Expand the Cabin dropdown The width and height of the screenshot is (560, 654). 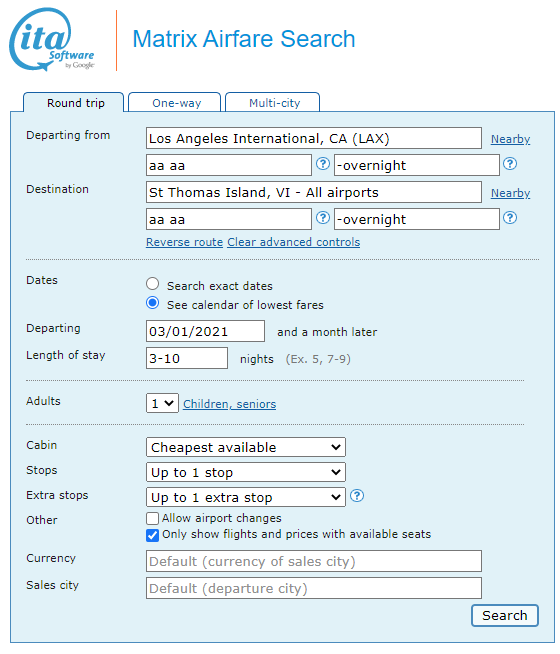(246, 448)
